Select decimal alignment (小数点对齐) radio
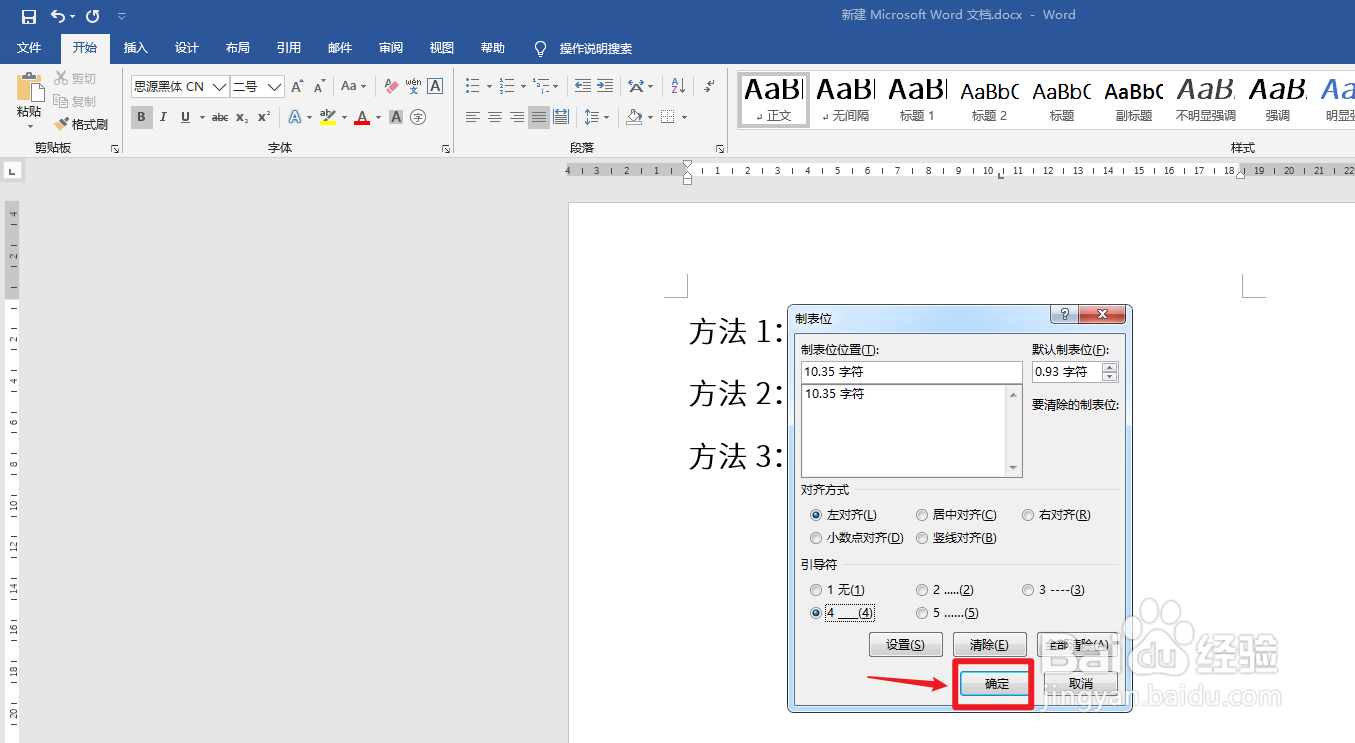 [x=816, y=538]
